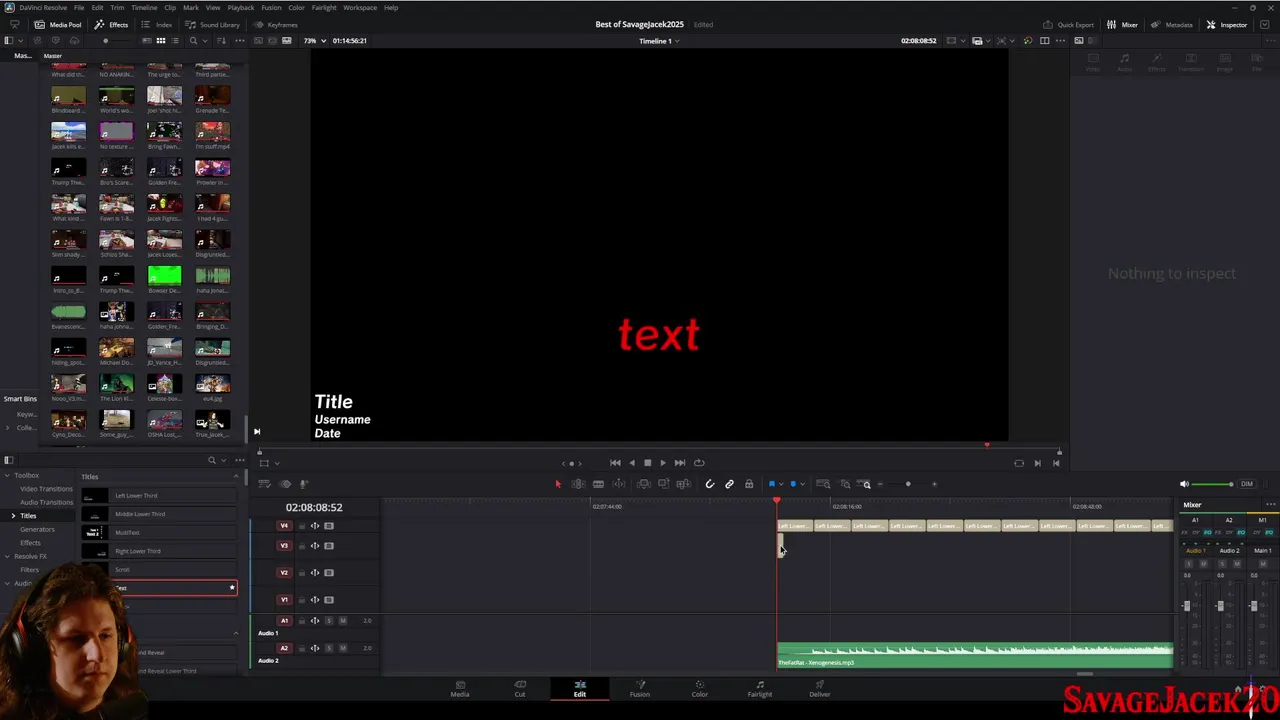The height and width of the screenshot is (720, 1280).
Task: Toggle the Position Lock padlock icon
Action: tap(749, 484)
